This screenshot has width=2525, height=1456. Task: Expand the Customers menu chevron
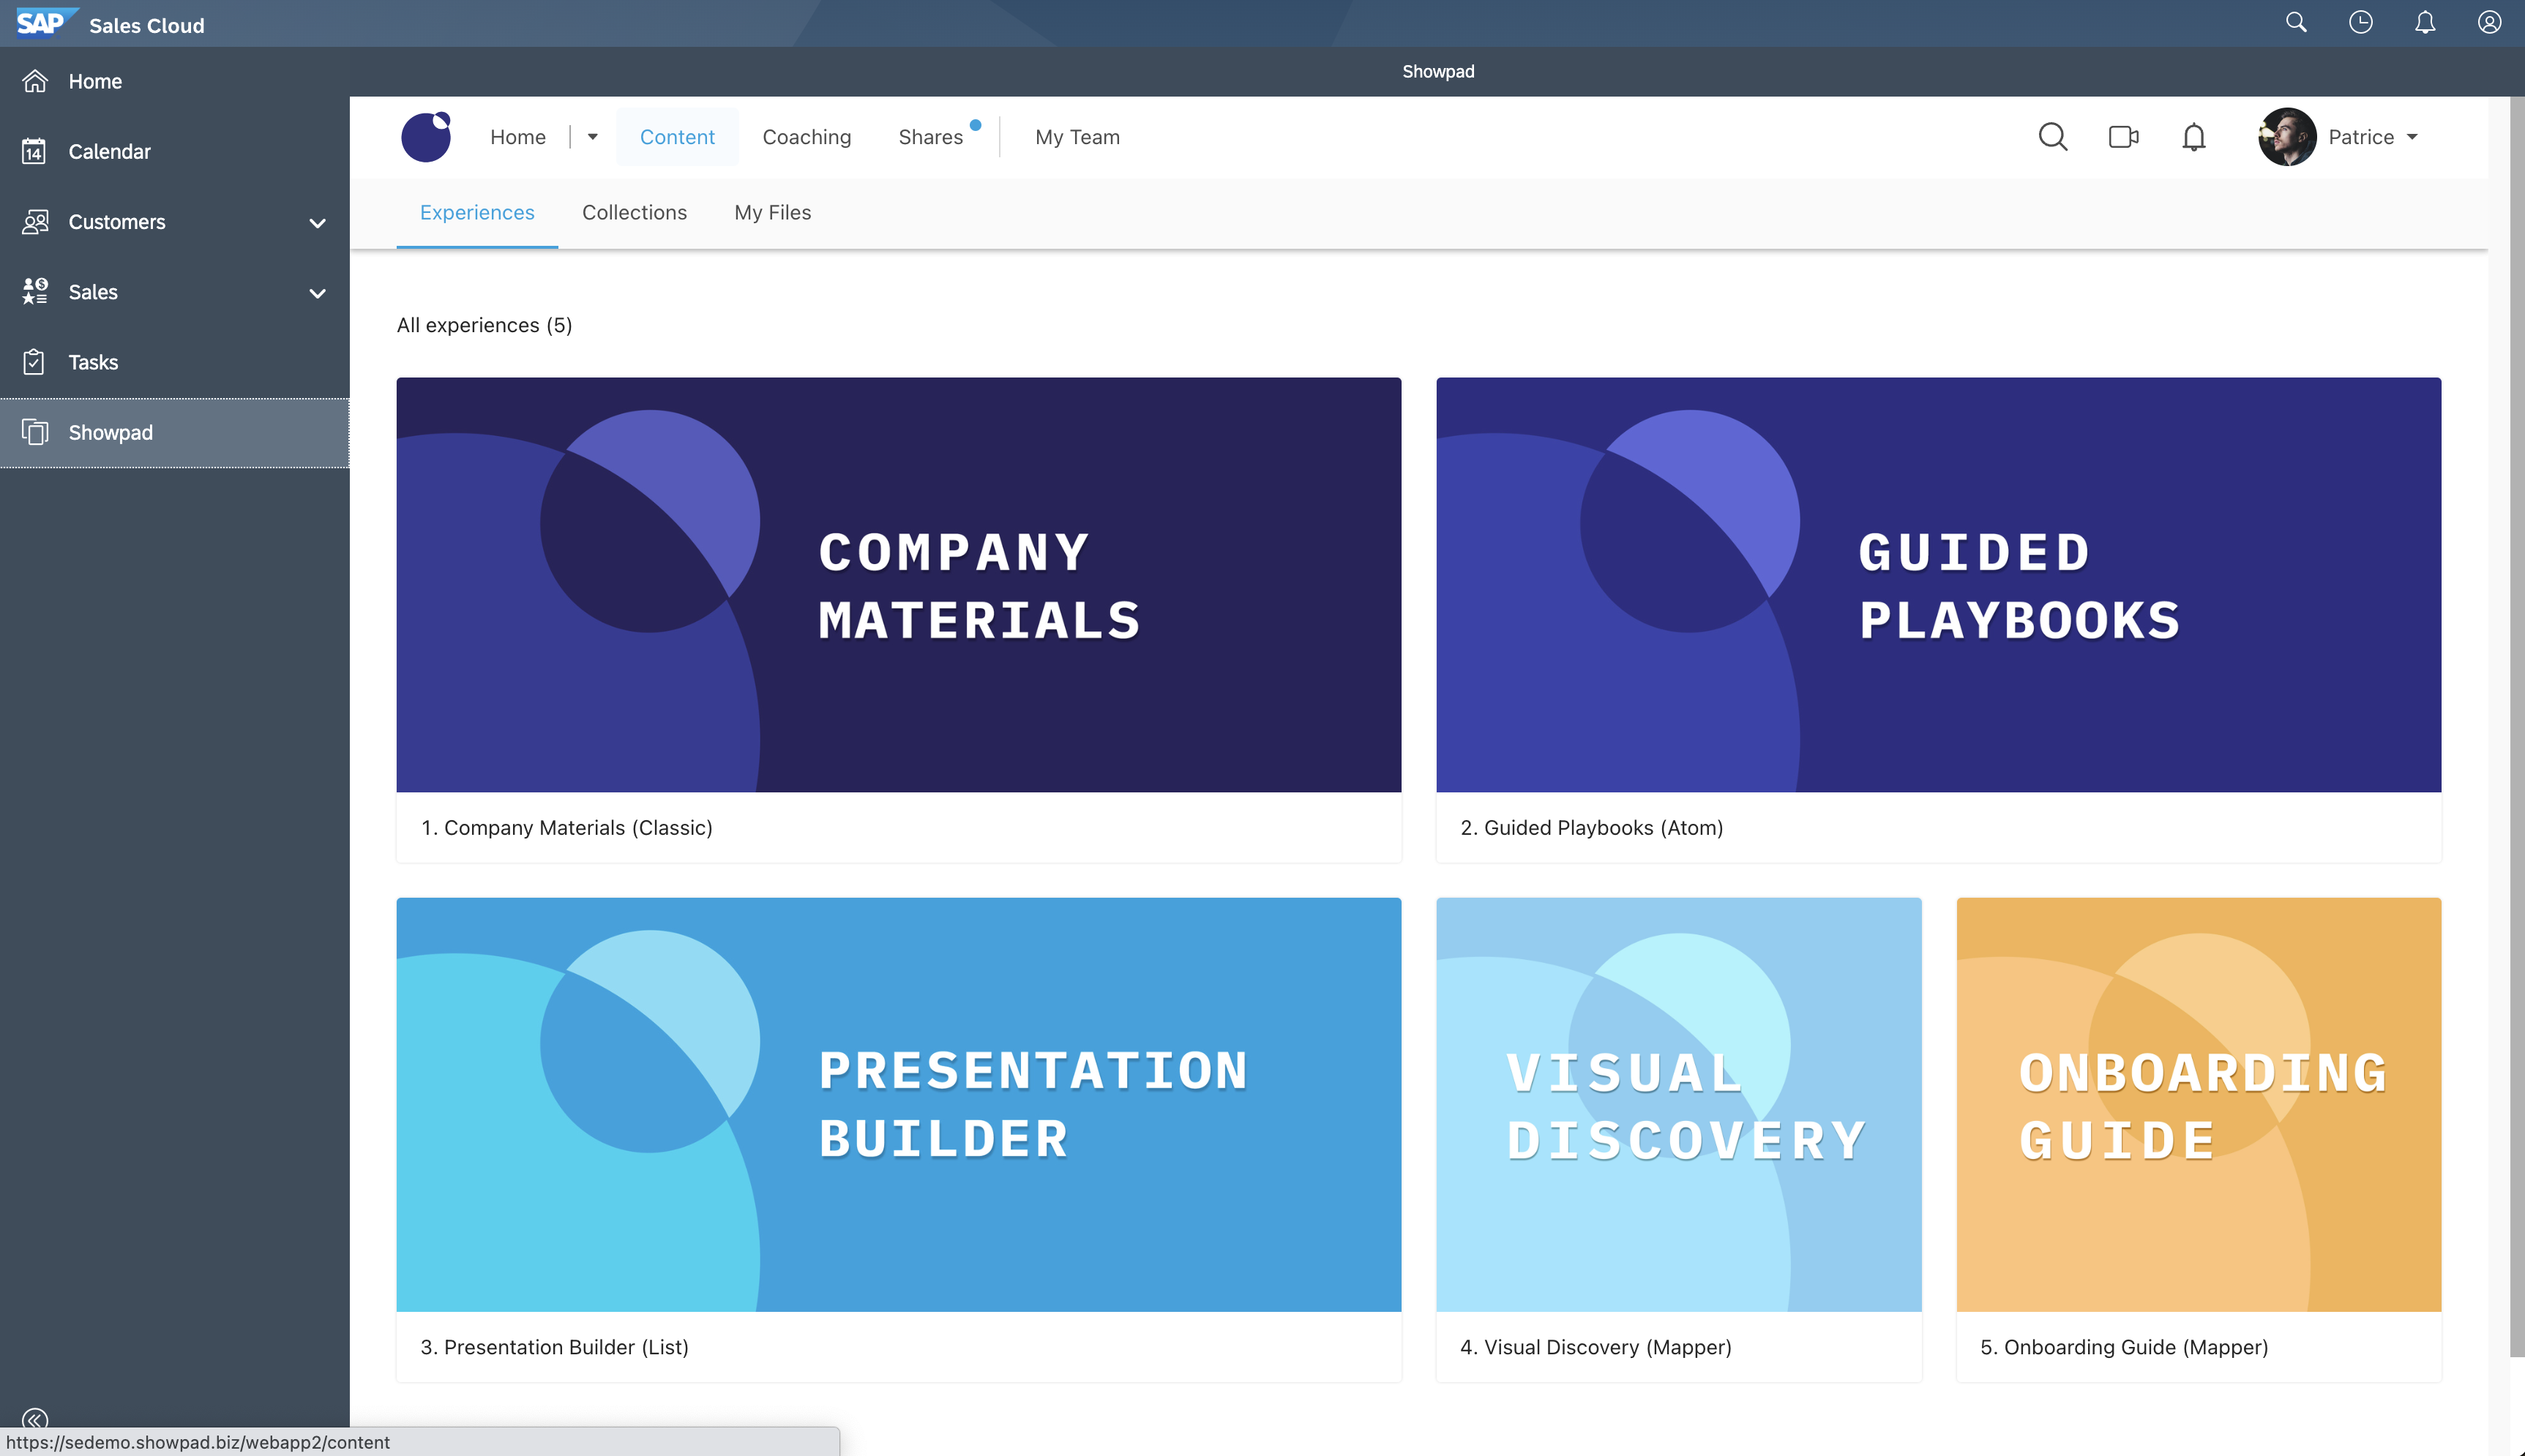click(317, 223)
